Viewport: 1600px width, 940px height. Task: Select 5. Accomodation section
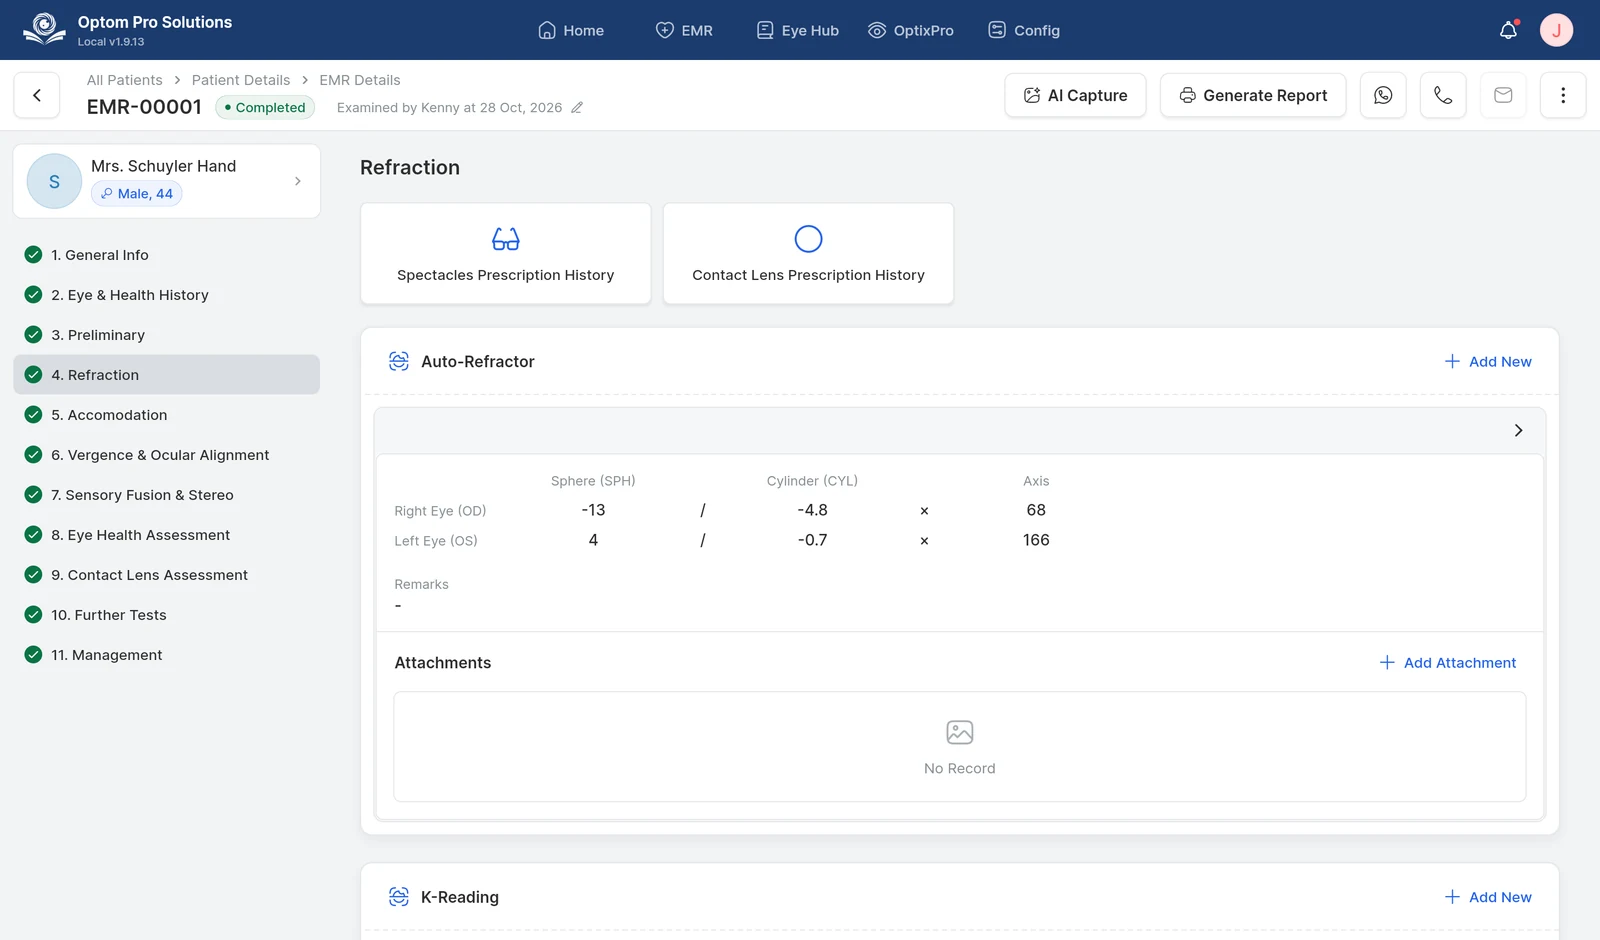[167, 415]
